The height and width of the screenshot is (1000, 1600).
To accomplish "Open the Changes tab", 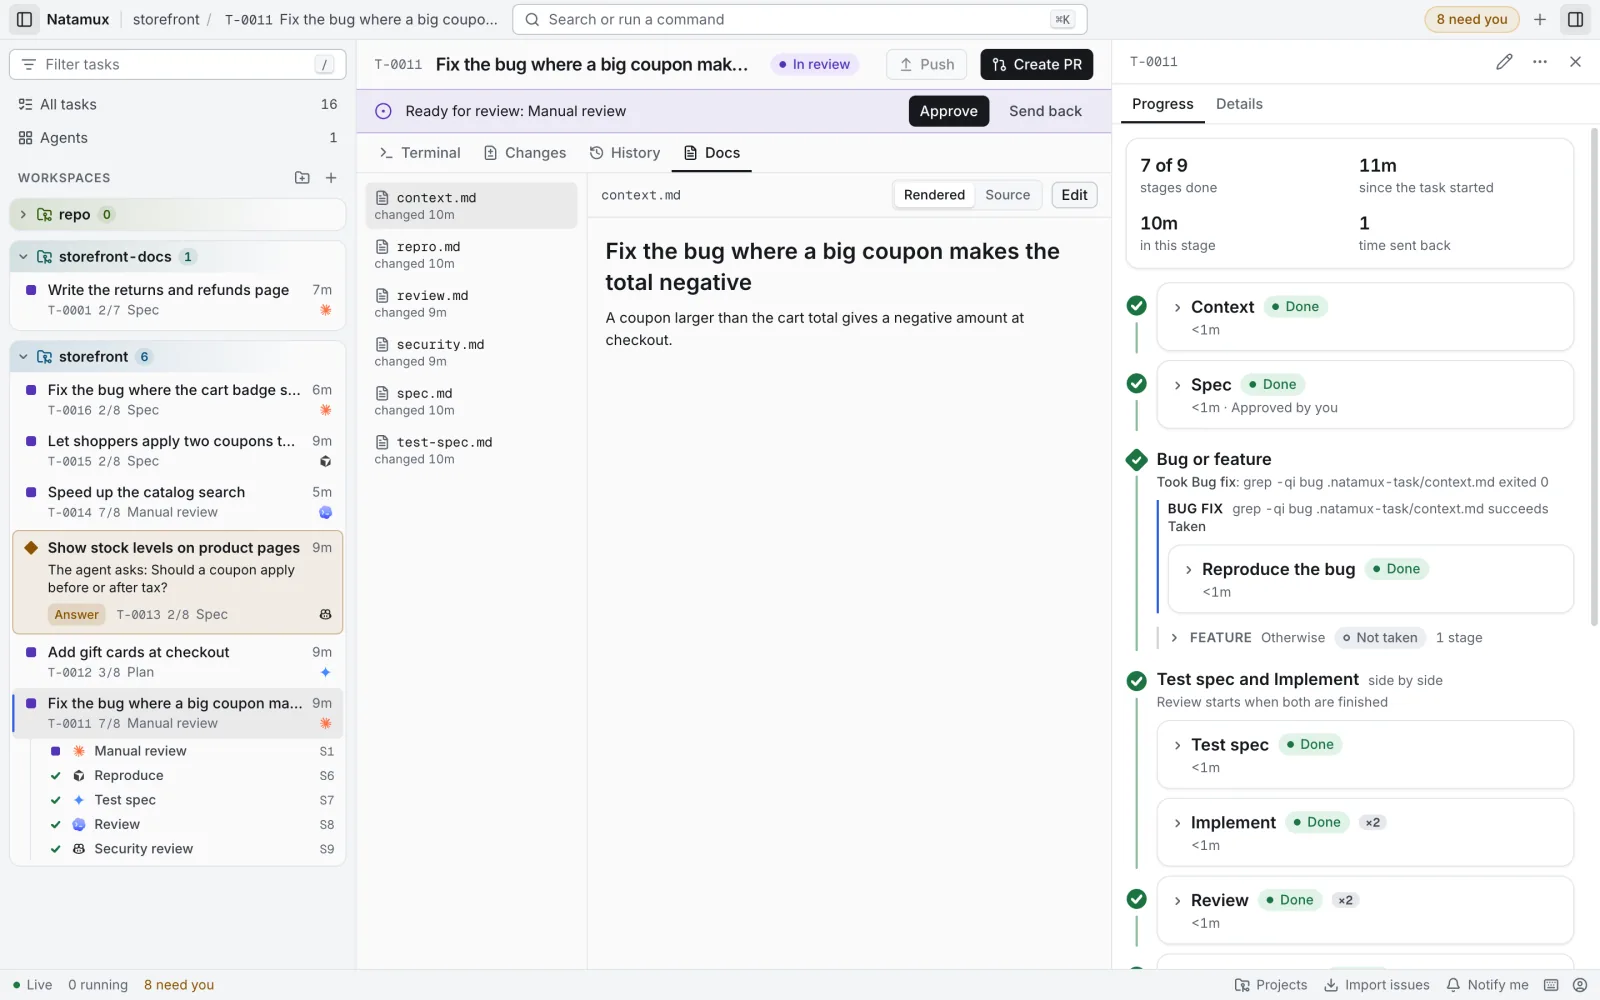I will pyautogui.click(x=525, y=153).
